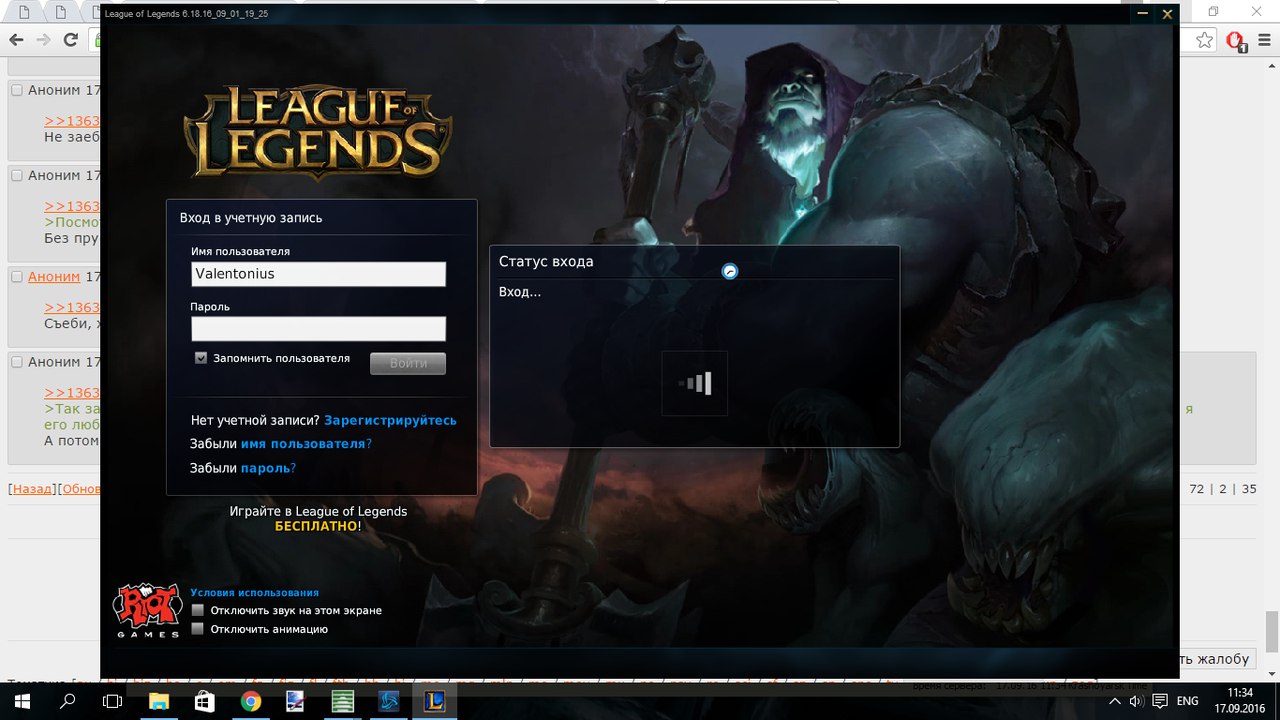The width and height of the screenshot is (1280, 720).
Task: Click the League of Legends taskbar icon
Action: click(x=435, y=701)
